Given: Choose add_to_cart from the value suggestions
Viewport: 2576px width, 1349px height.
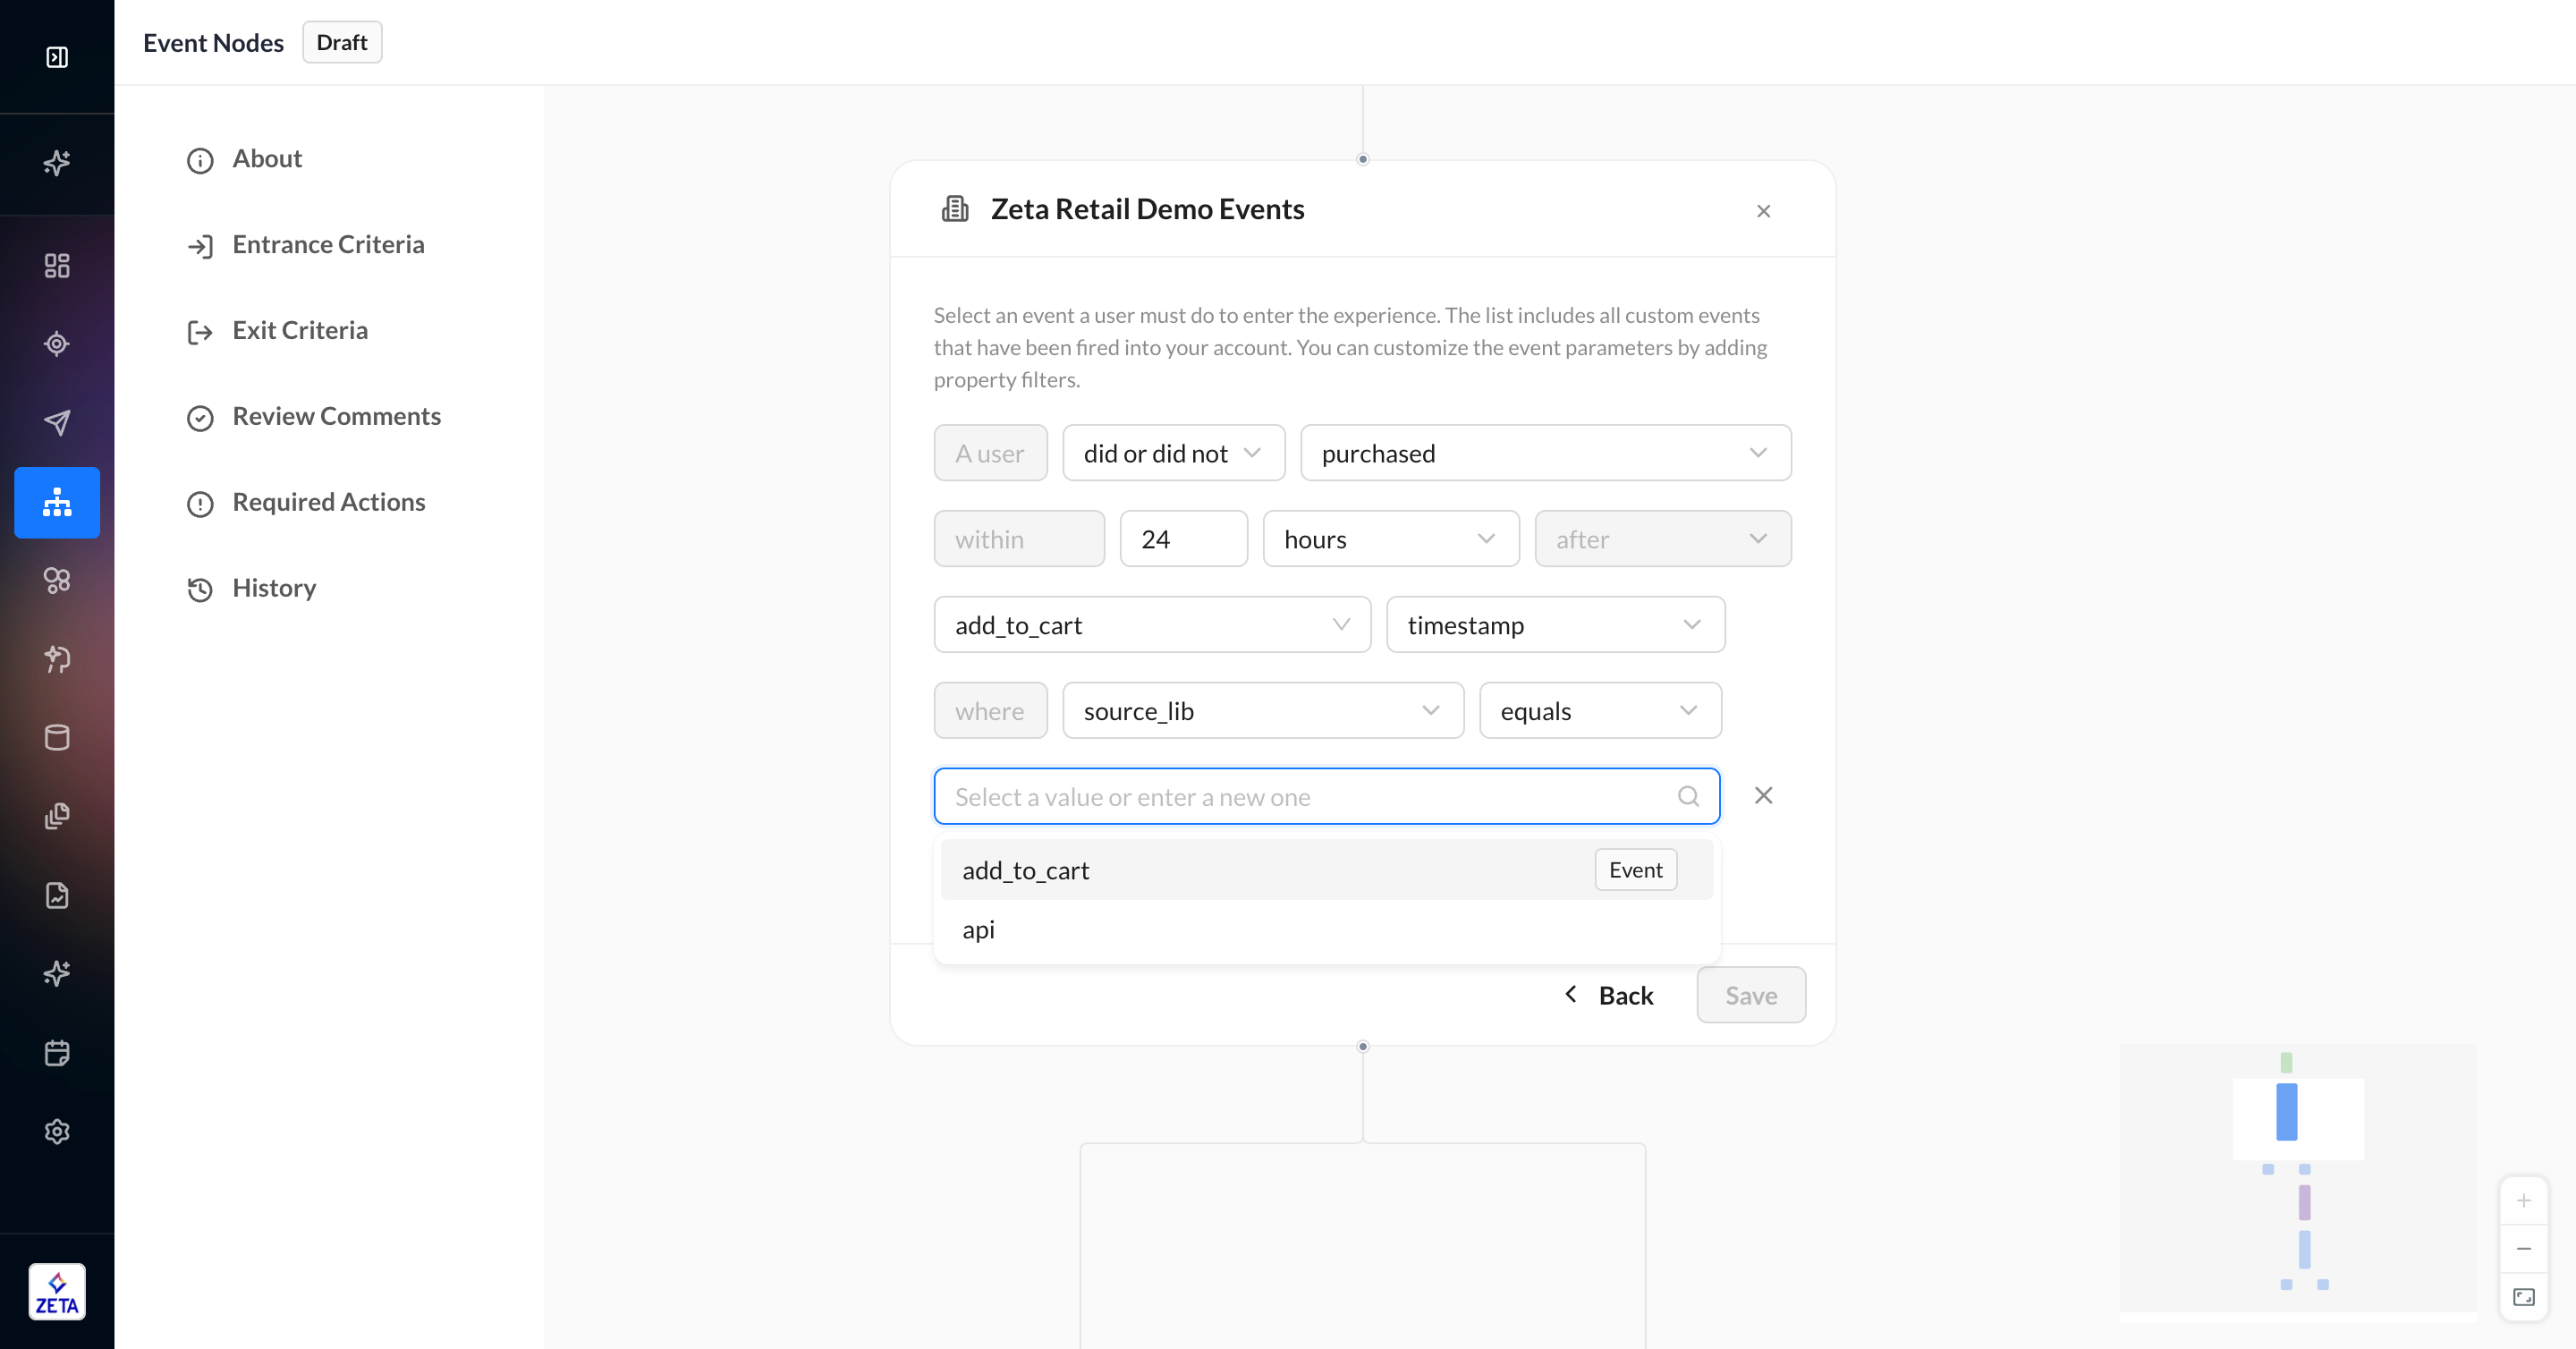Looking at the screenshot, I should click(1326, 871).
